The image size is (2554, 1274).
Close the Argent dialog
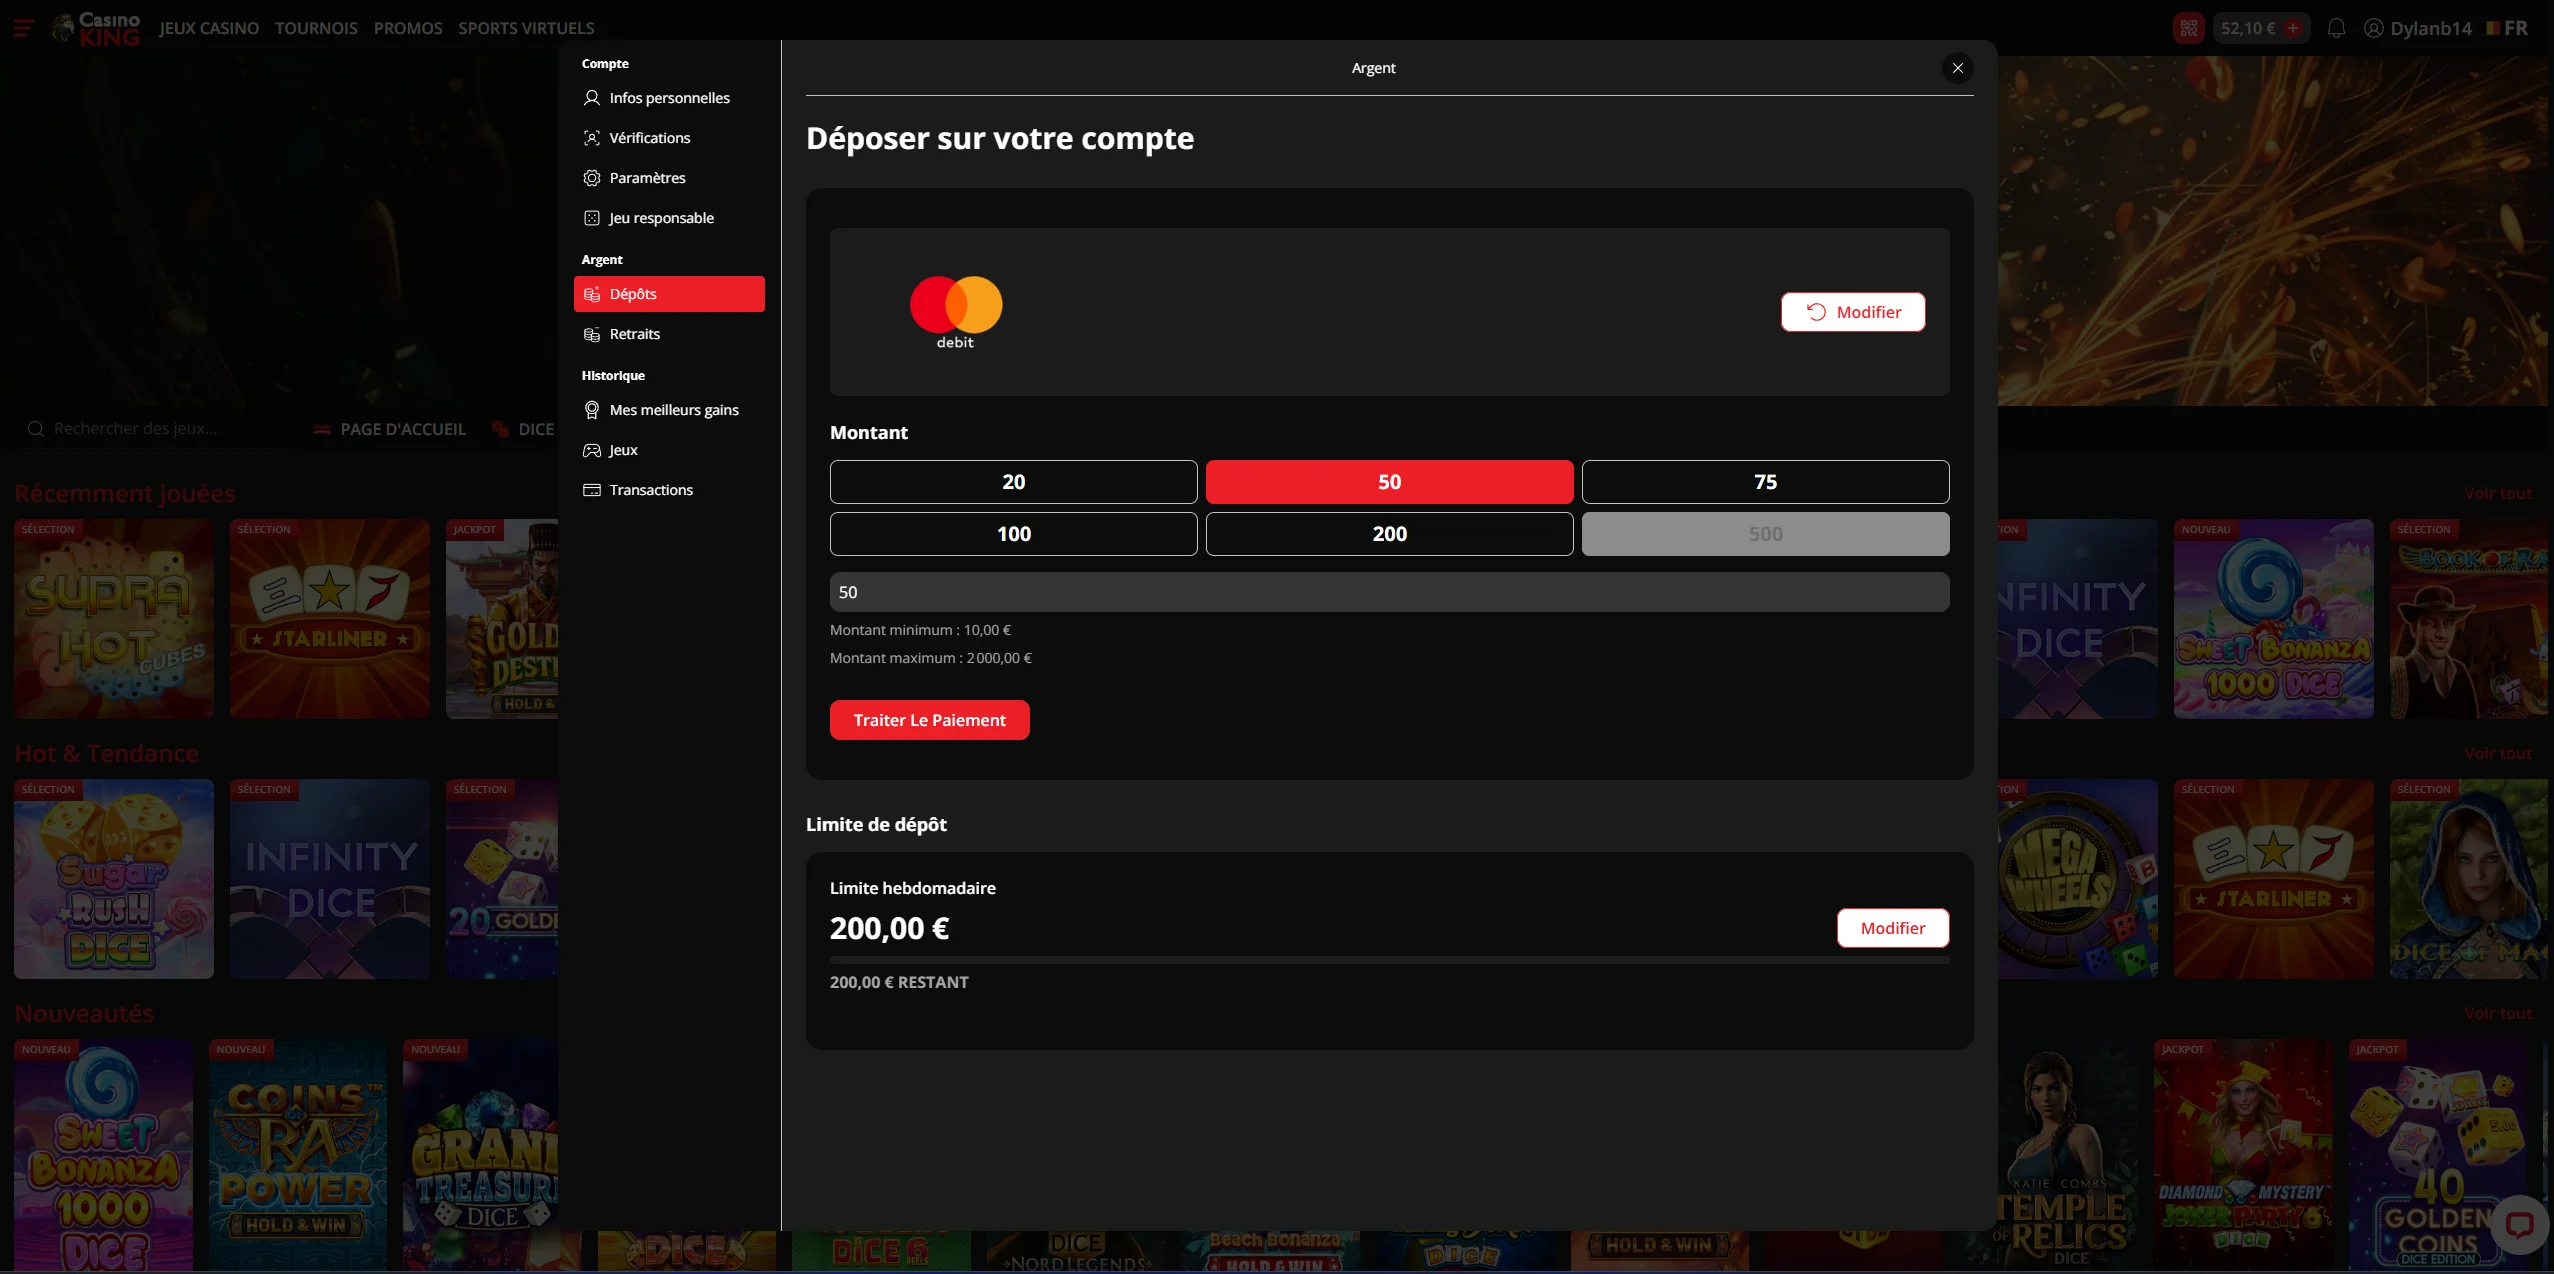point(1957,68)
